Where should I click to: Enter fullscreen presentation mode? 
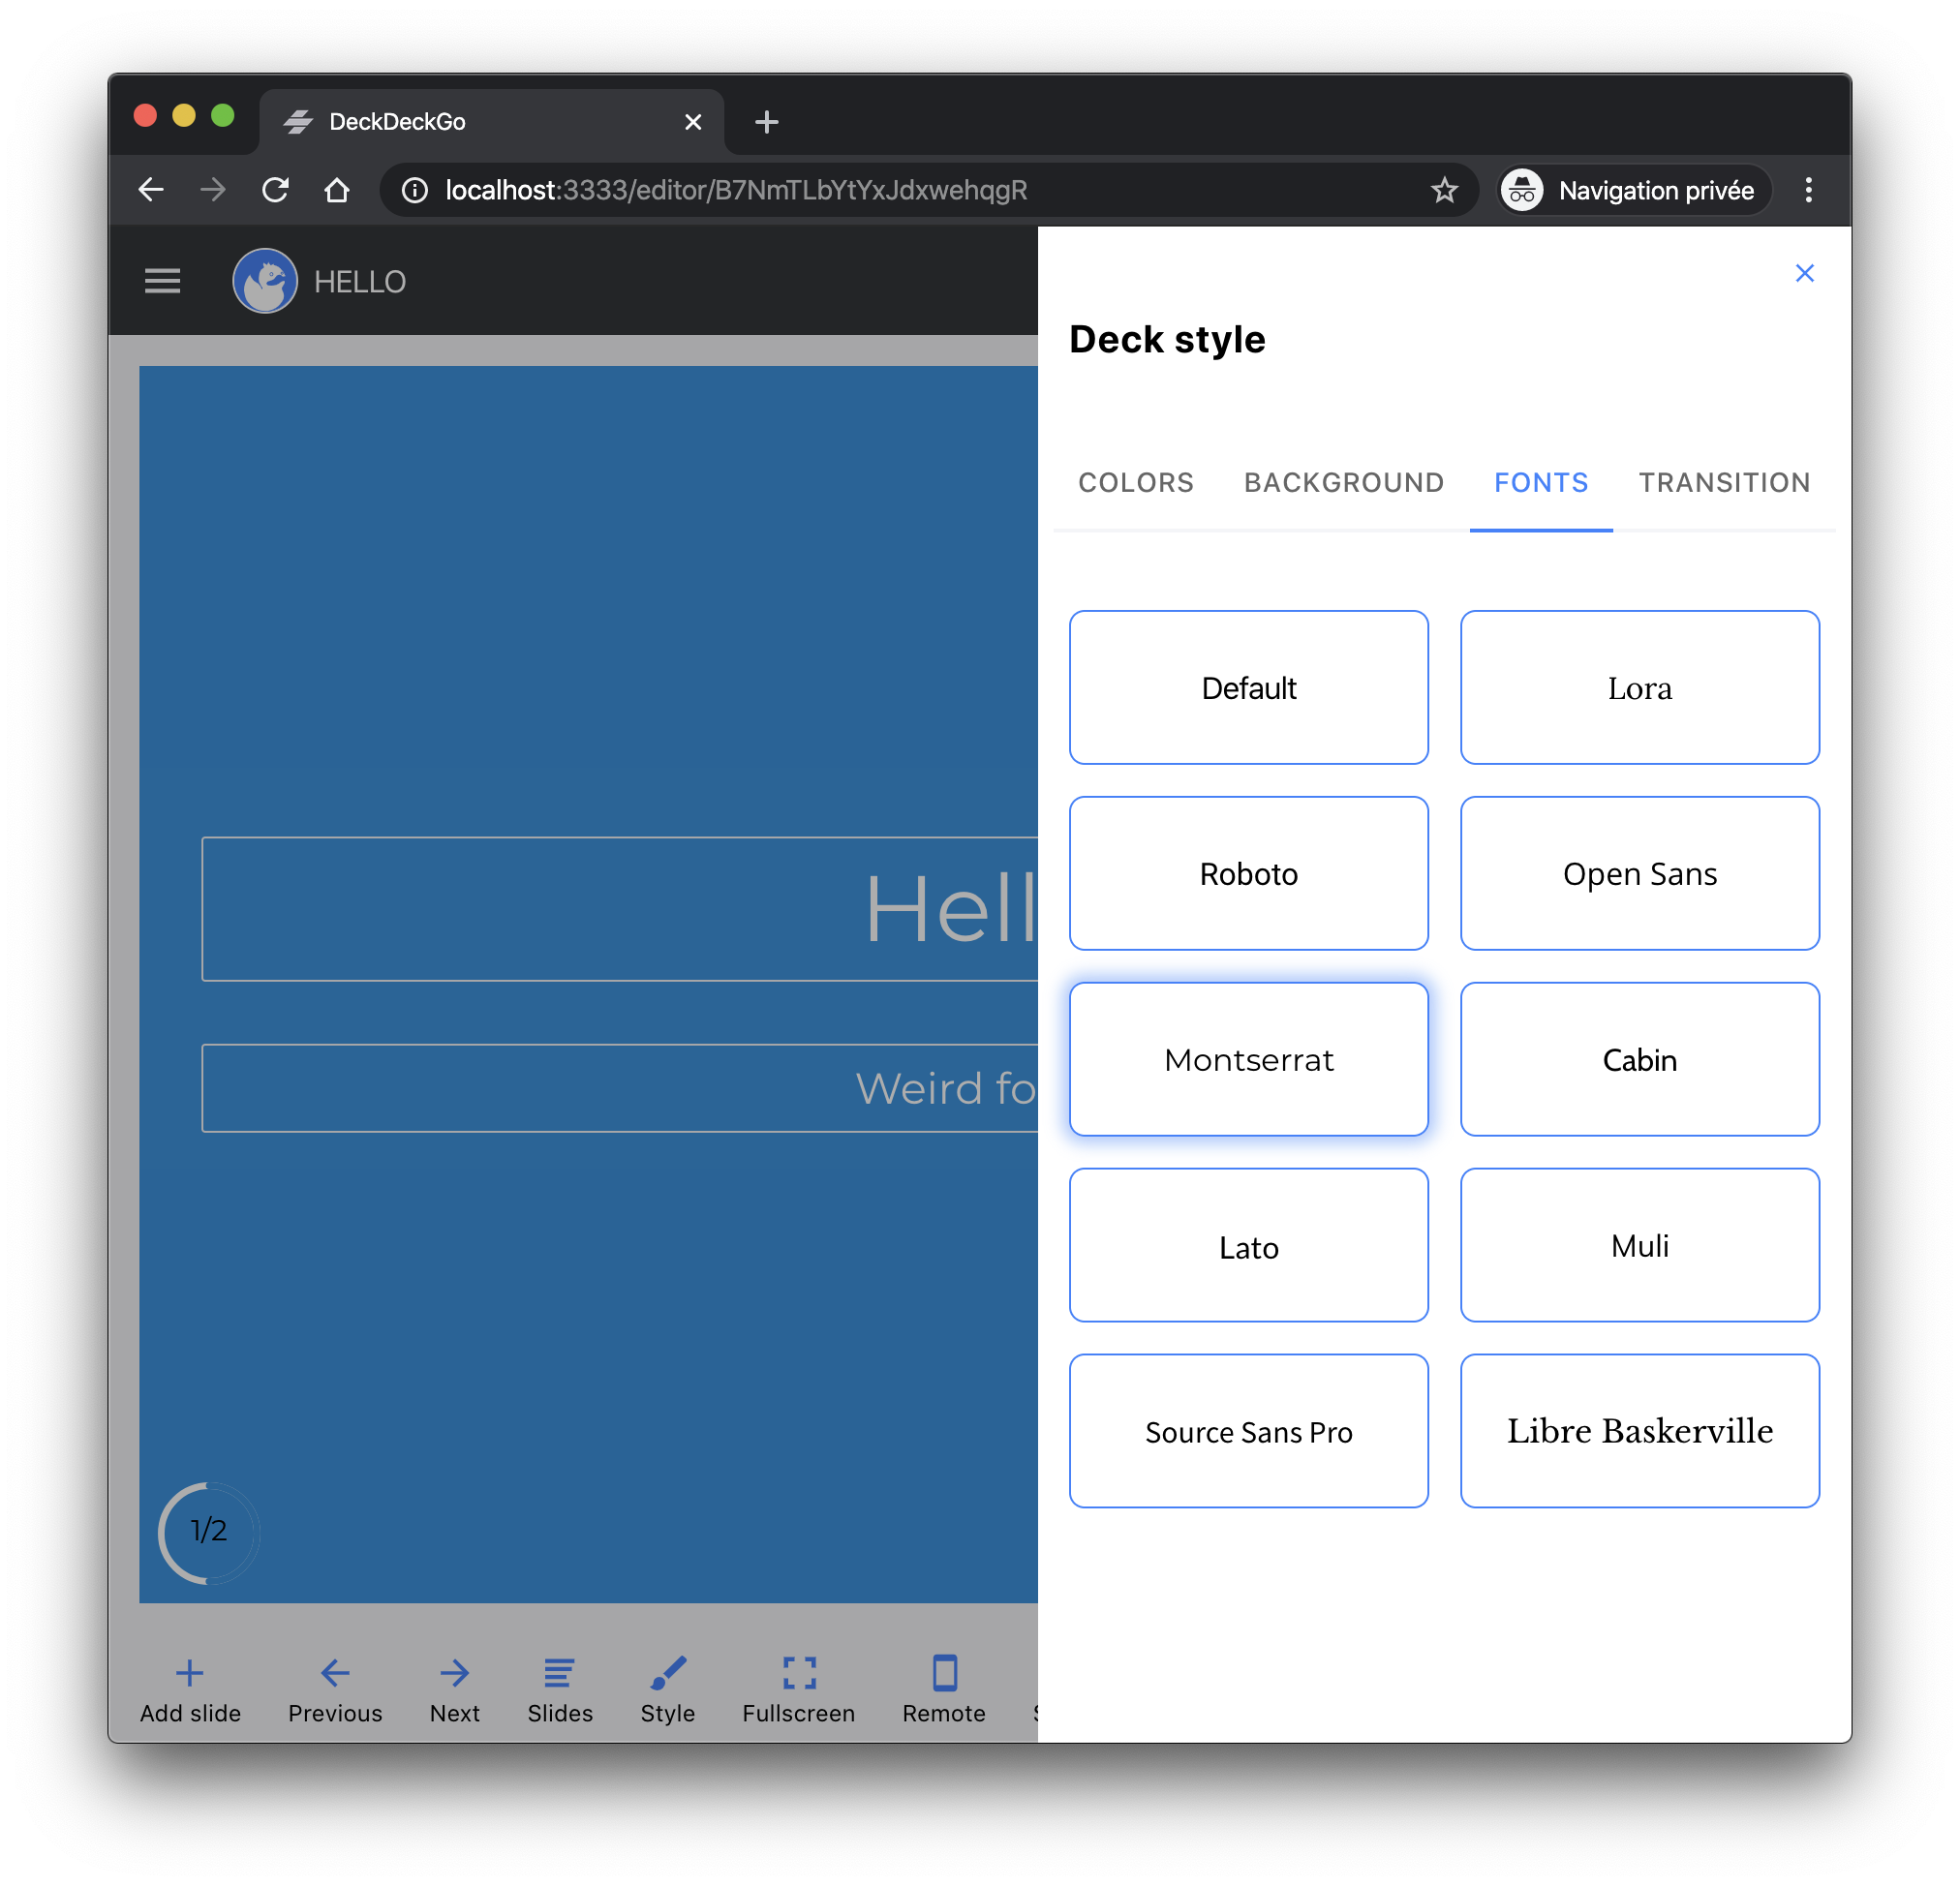coord(798,1690)
